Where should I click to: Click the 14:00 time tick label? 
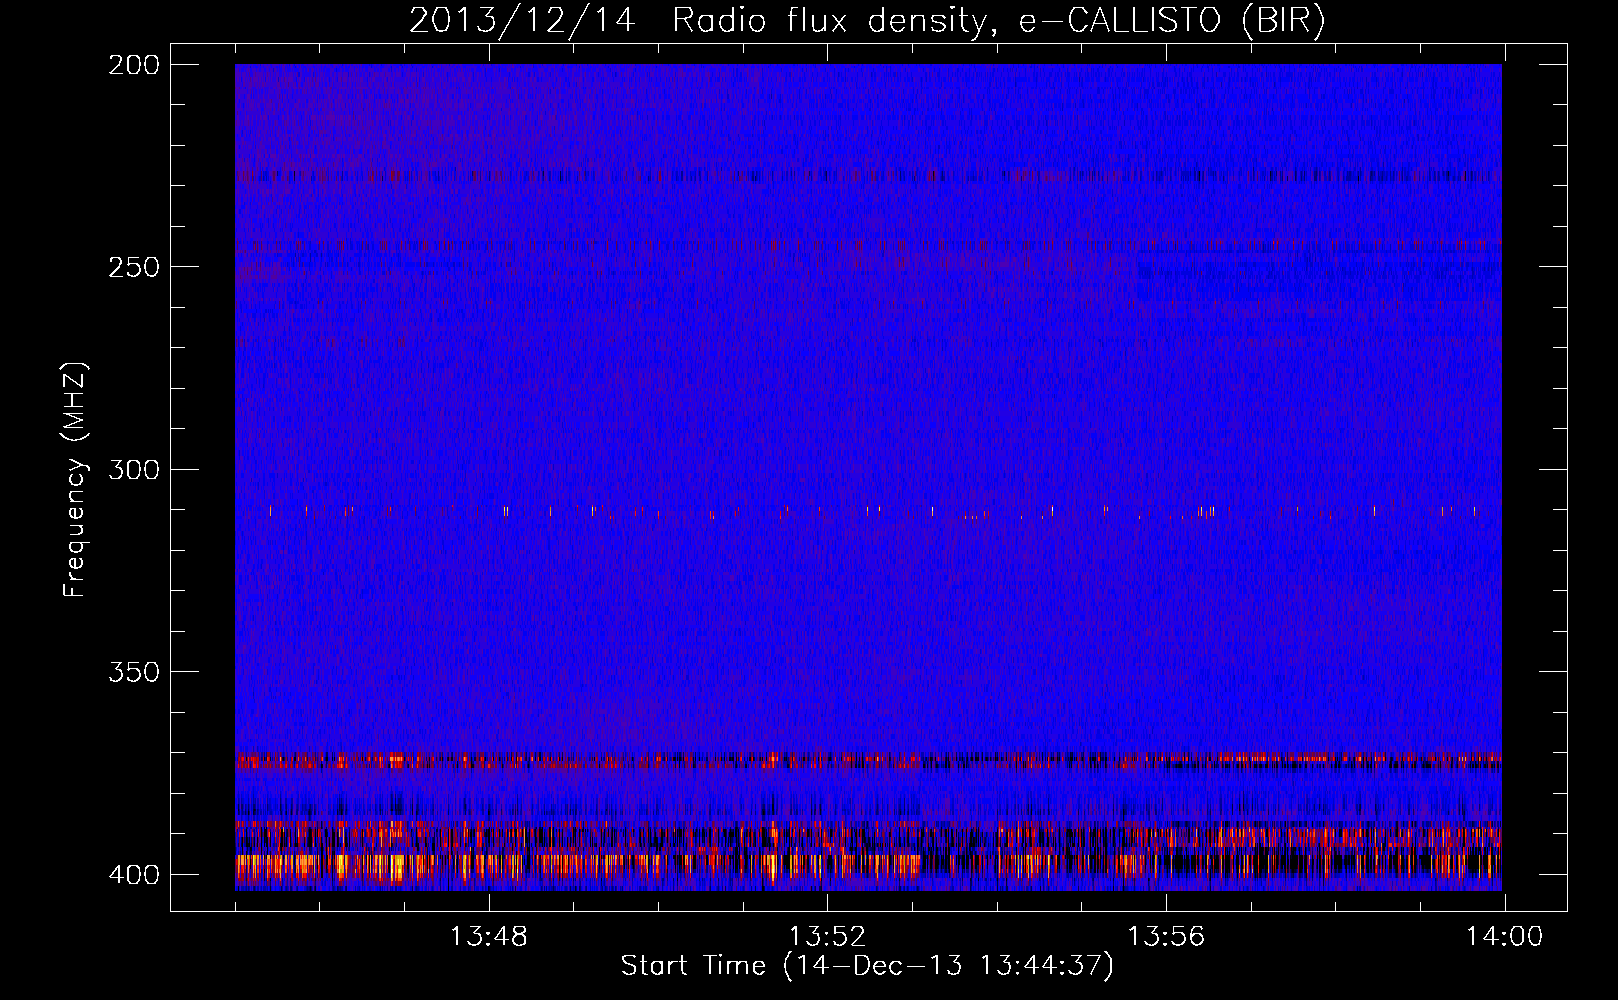[x=1505, y=937]
